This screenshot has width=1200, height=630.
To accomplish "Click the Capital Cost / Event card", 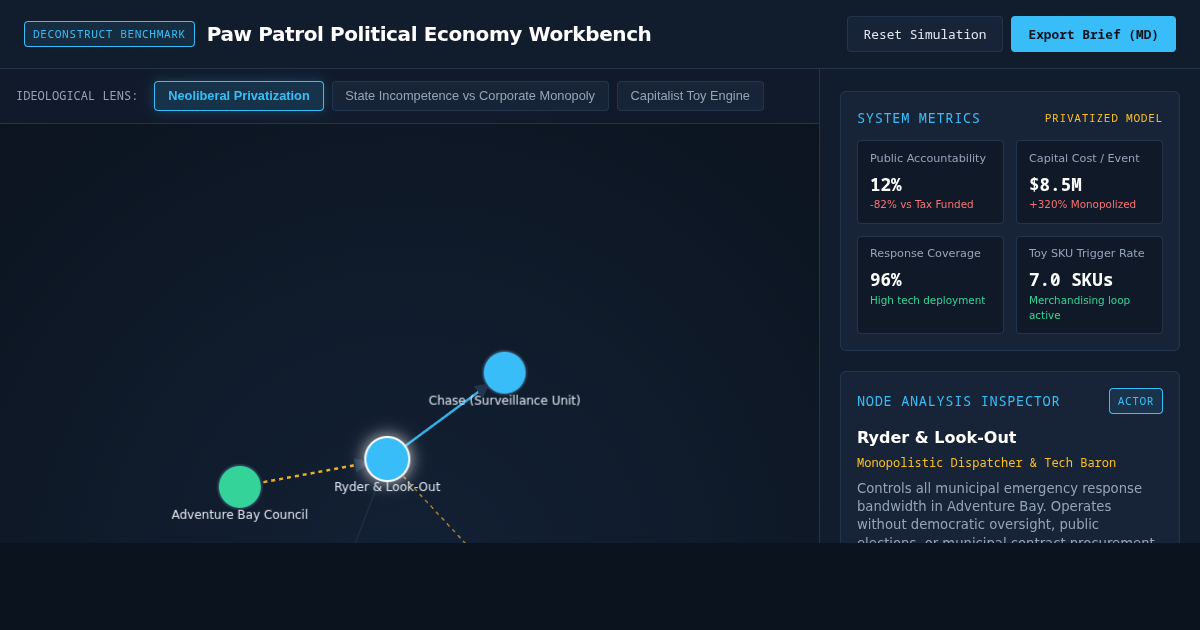I will pos(1089,182).
